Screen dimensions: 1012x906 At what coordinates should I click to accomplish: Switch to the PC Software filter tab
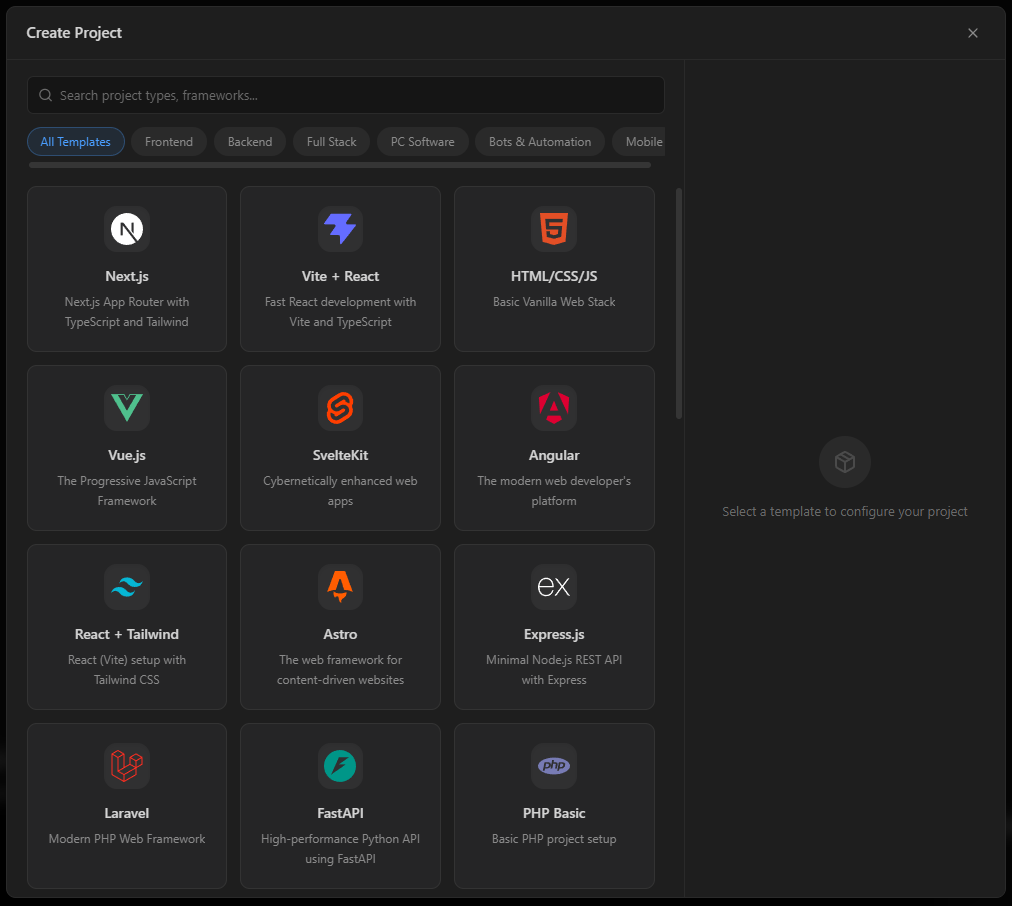(x=422, y=141)
